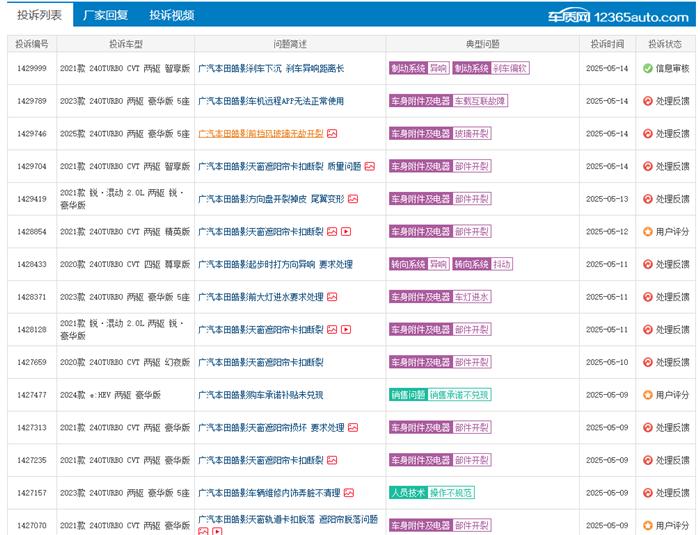The image size is (700, 535).
Task: Click the 投诉状态 column header
Action: (x=665, y=44)
